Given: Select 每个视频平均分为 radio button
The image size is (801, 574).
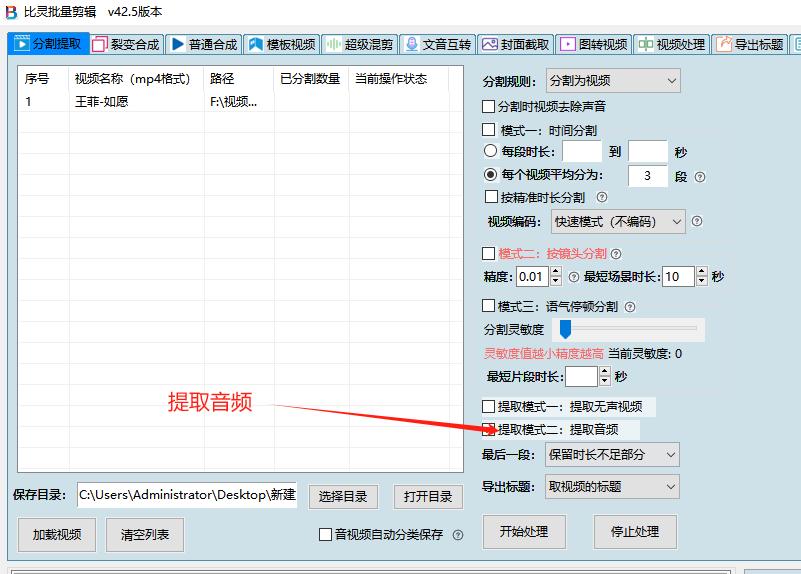Looking at the screenshot, I should point(490,175).
